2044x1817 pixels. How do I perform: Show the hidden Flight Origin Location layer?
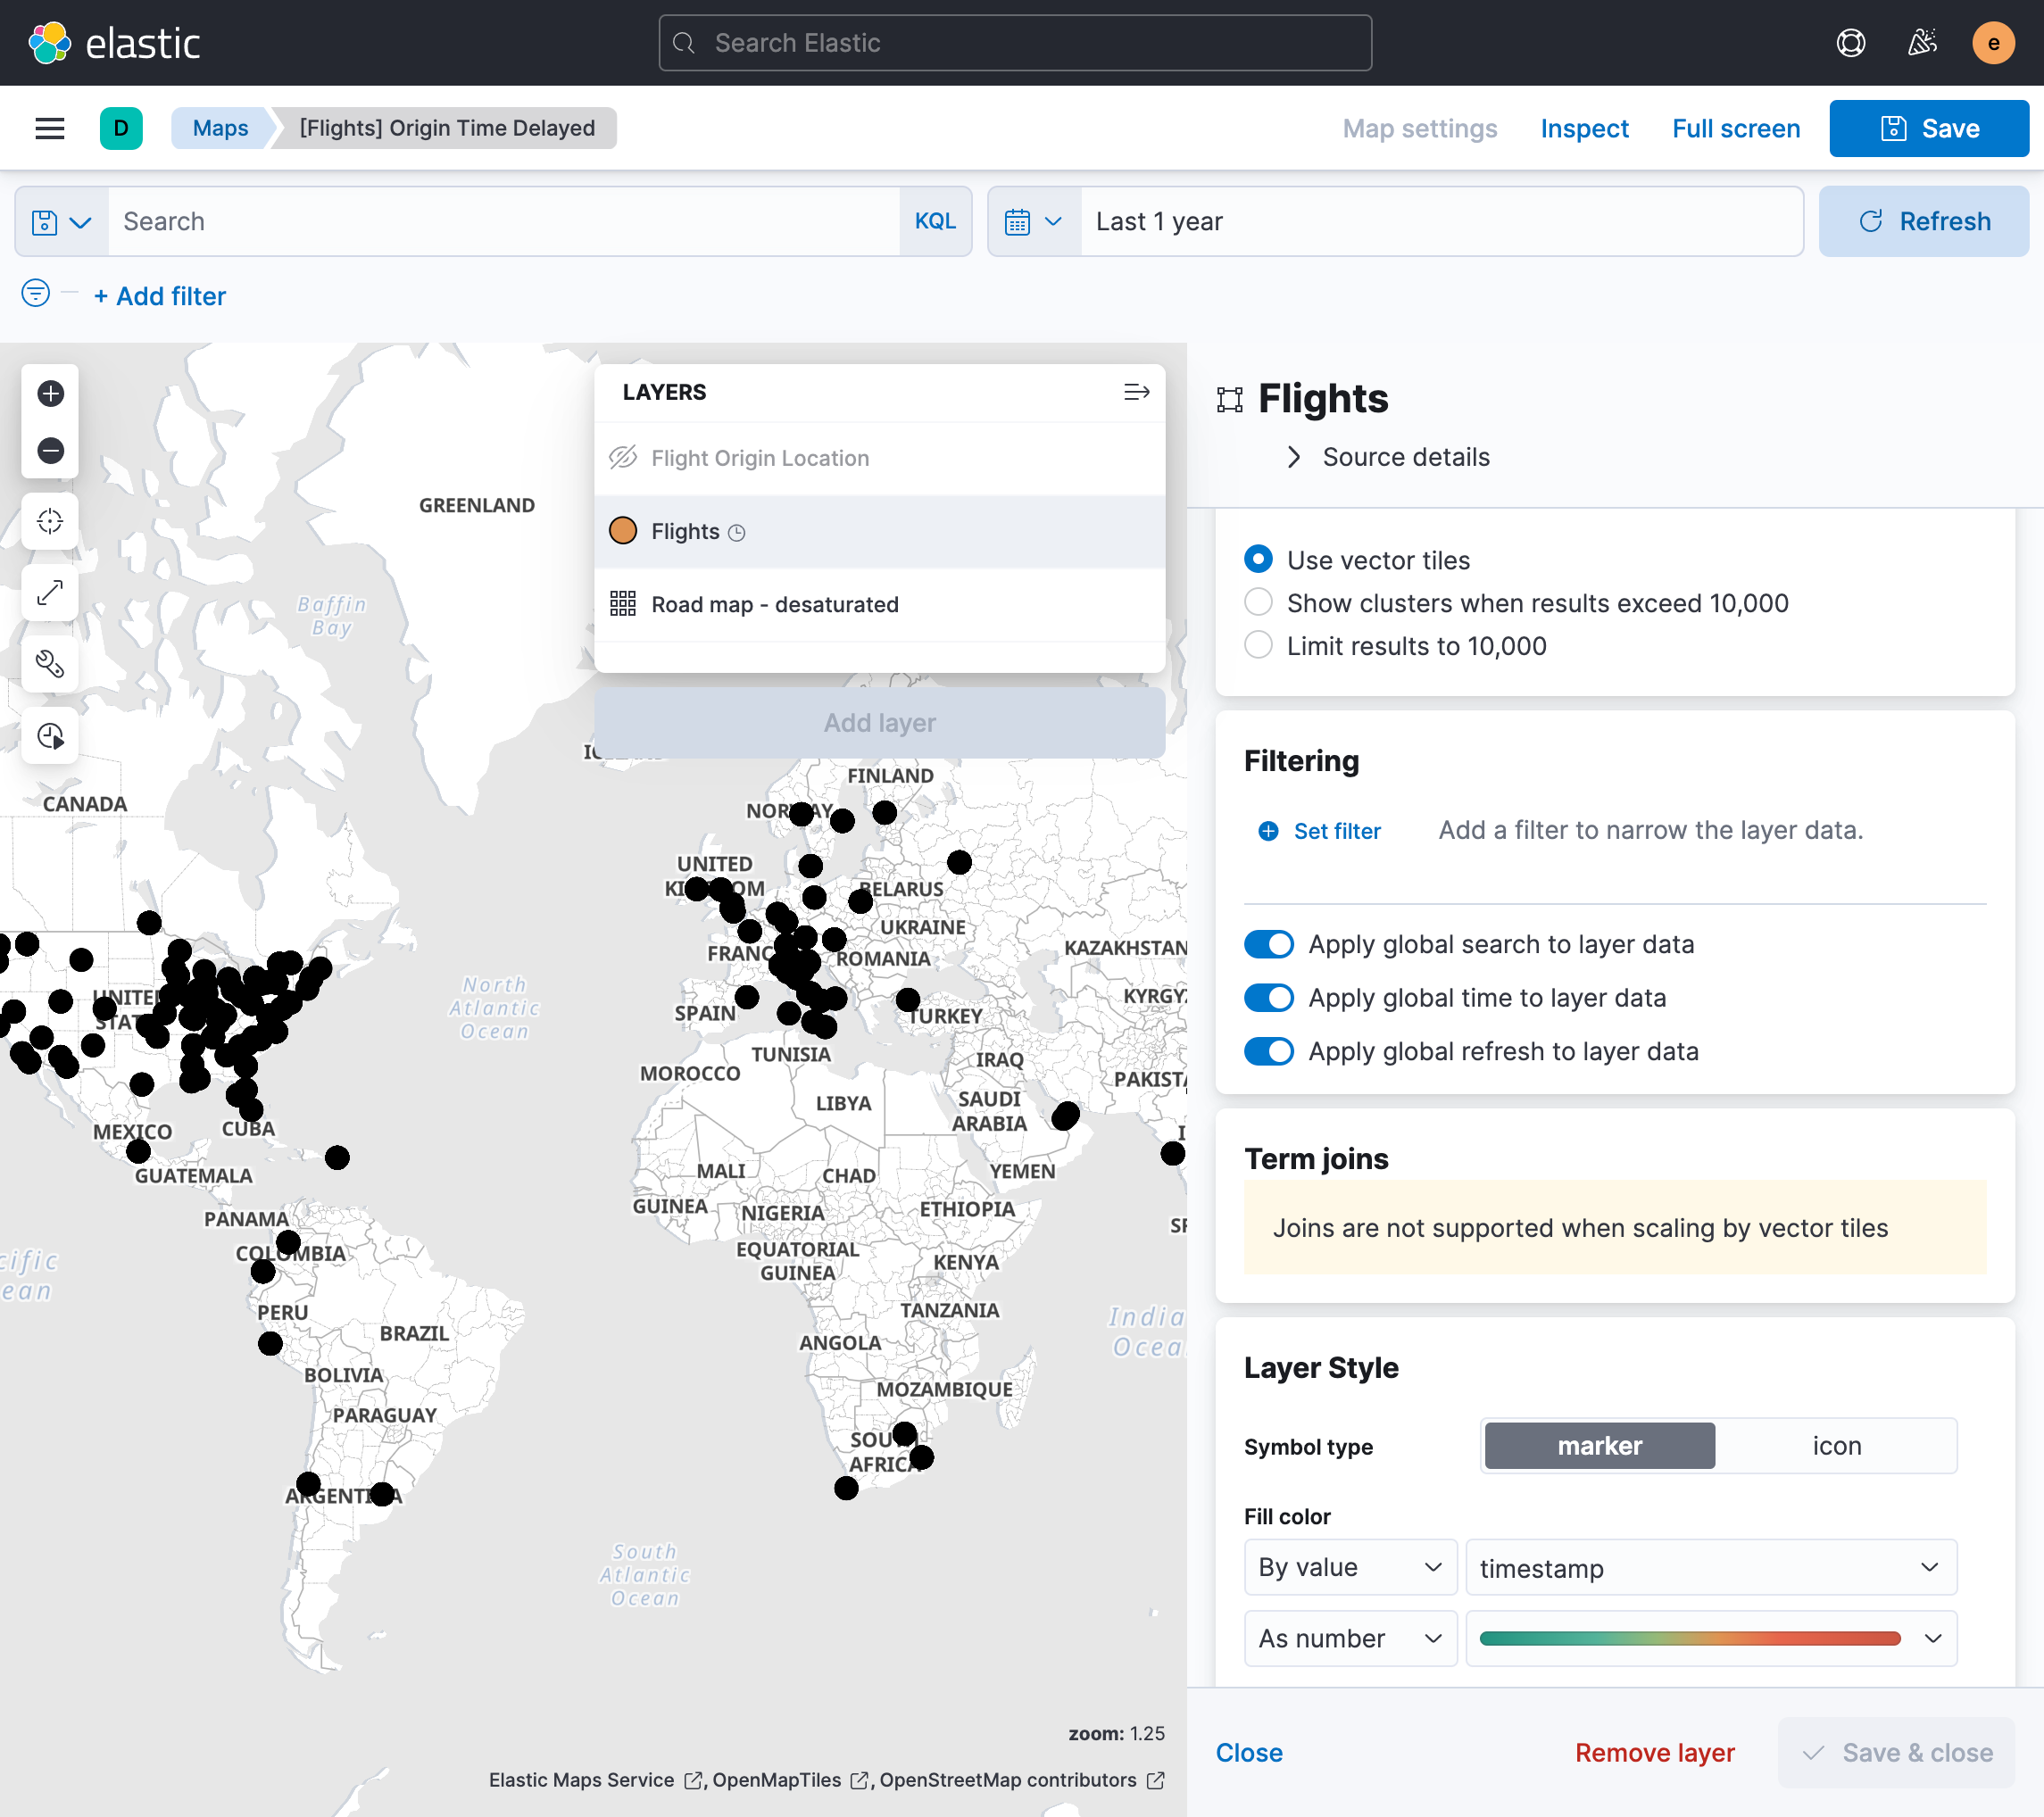(623, 458)
